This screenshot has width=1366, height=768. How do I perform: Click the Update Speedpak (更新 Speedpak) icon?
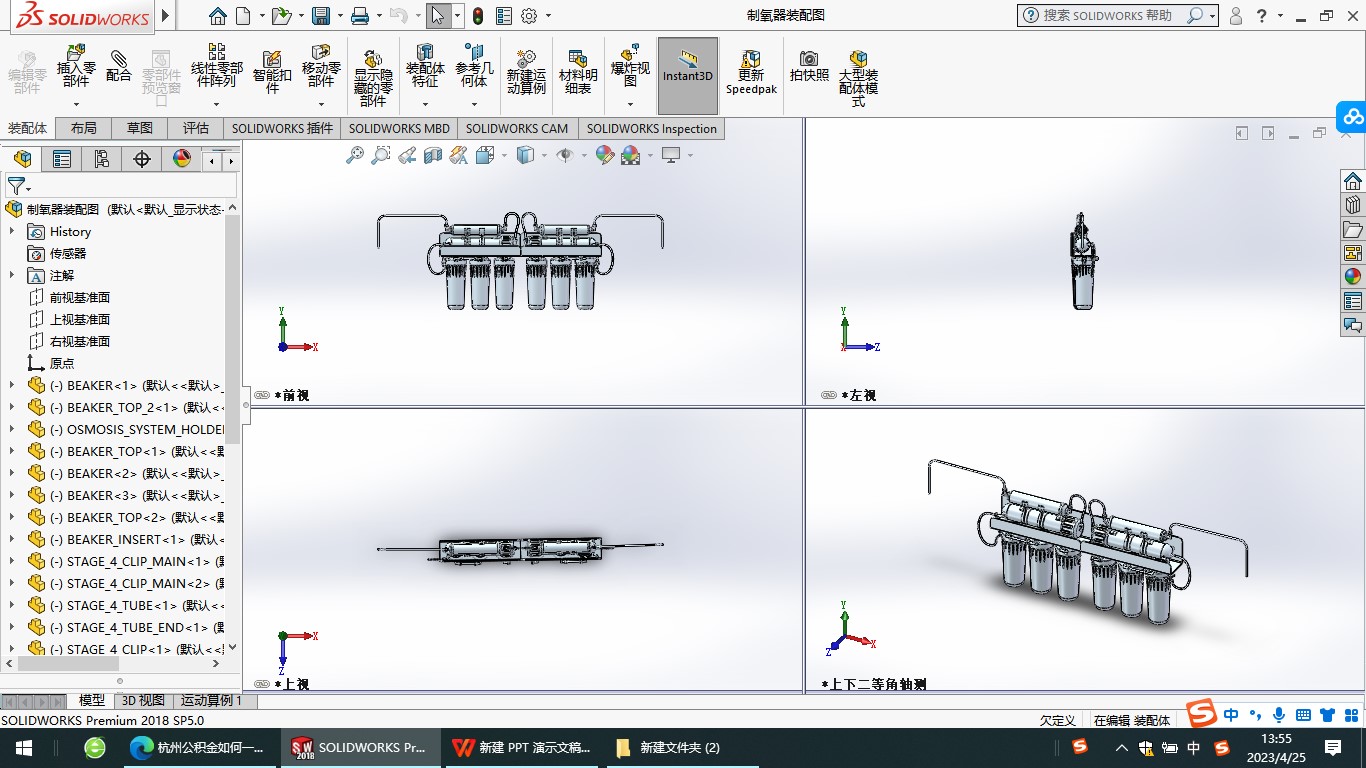coord(750,70)
